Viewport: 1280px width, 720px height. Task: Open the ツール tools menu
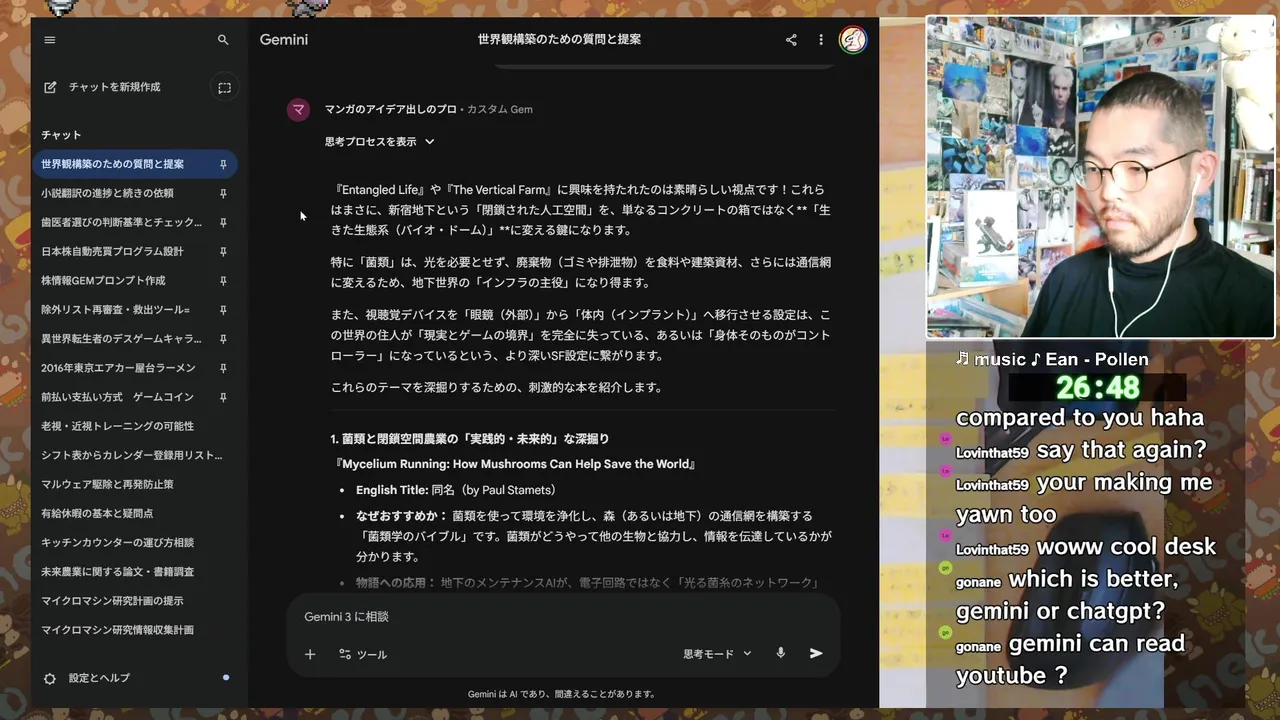[x=363, y=654]
